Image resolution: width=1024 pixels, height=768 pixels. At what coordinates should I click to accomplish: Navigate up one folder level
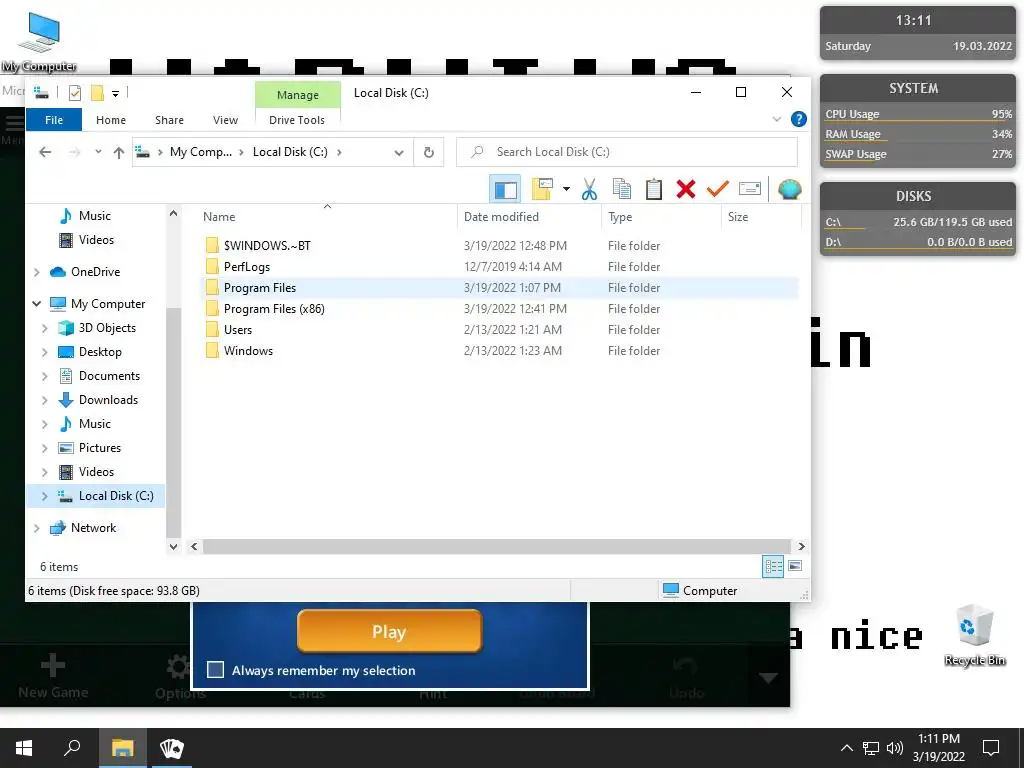click(x=118, y=152)
